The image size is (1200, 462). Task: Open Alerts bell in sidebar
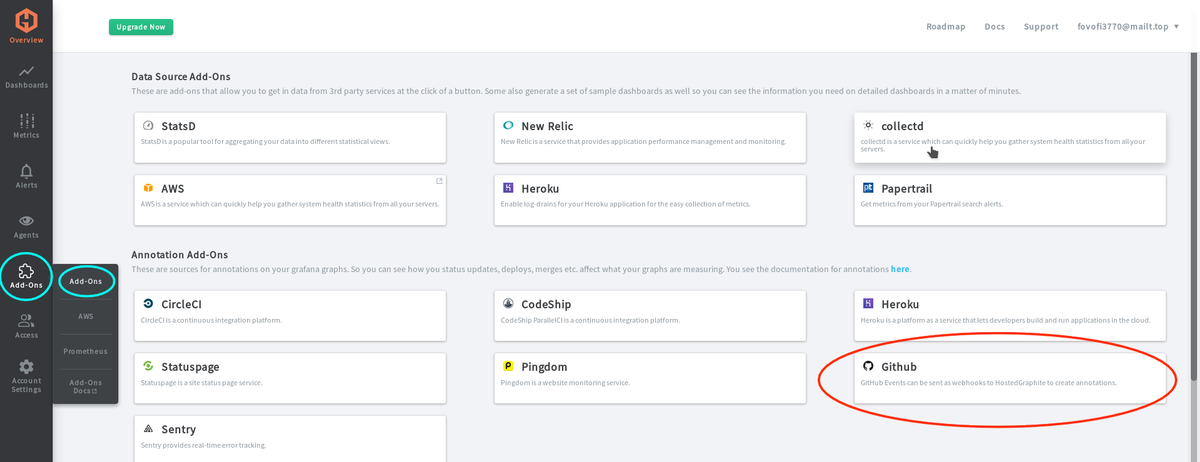[x=26, y=176]
